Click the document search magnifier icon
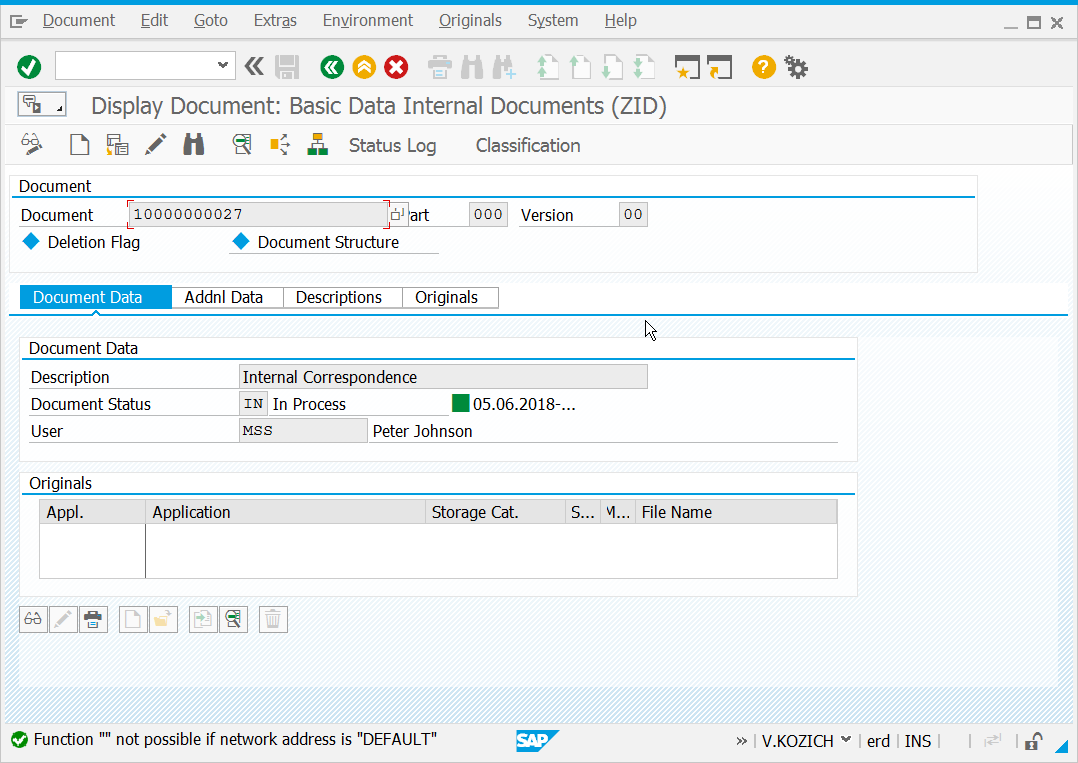Viewport: 1078px width, 763px height. coord(241,144)
